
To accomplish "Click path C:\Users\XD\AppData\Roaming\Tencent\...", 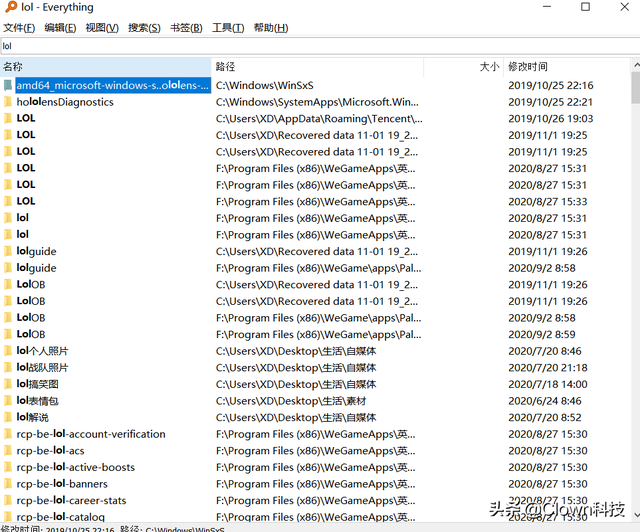I will [319, 118].
